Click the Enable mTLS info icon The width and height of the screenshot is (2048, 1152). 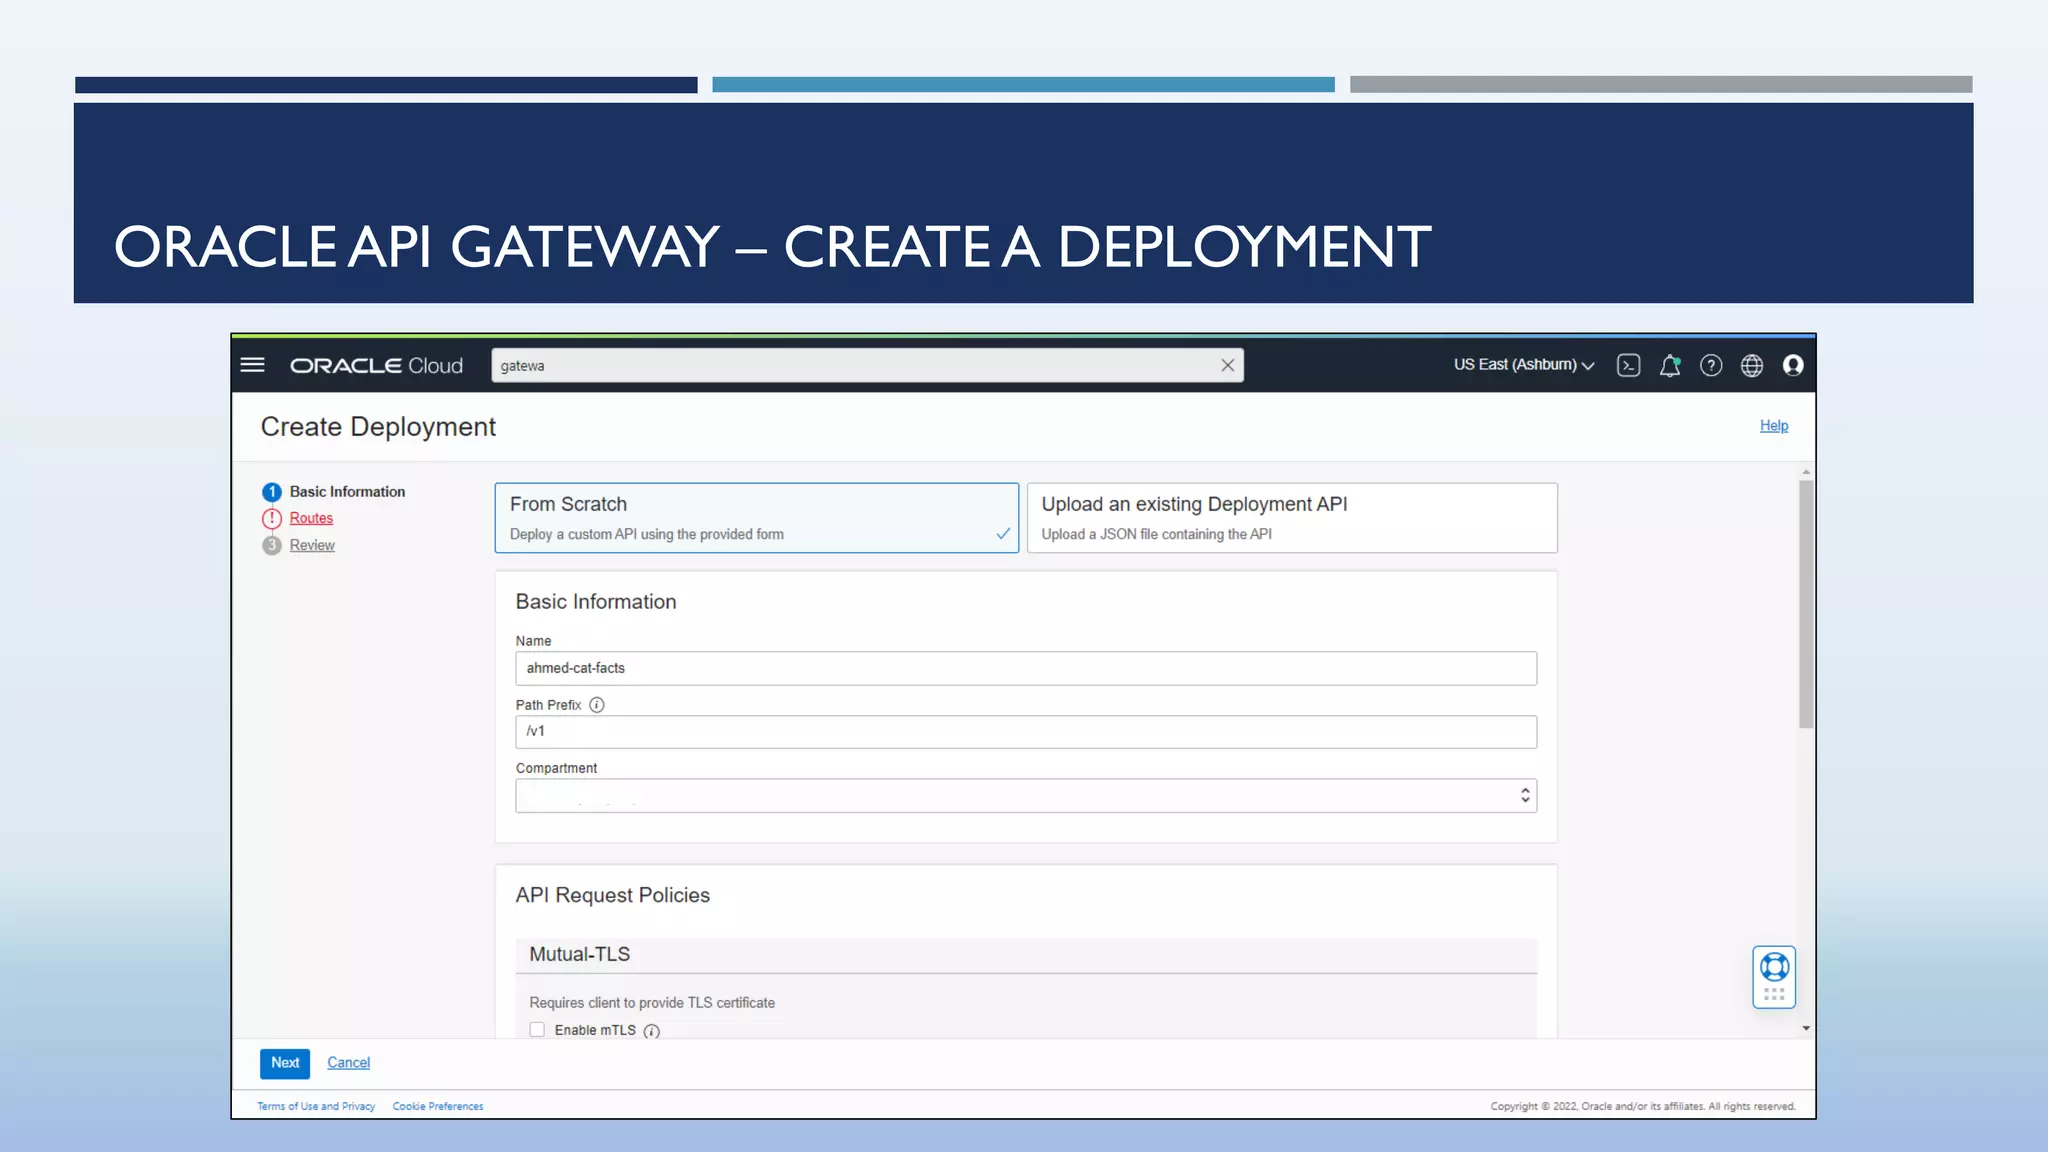652,1031
